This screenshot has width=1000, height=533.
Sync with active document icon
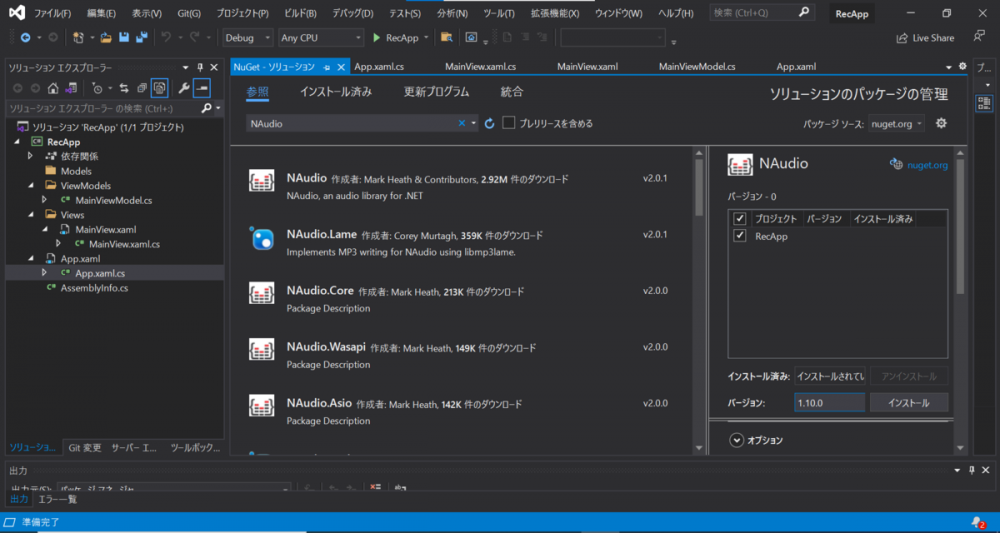click(124, 88)
